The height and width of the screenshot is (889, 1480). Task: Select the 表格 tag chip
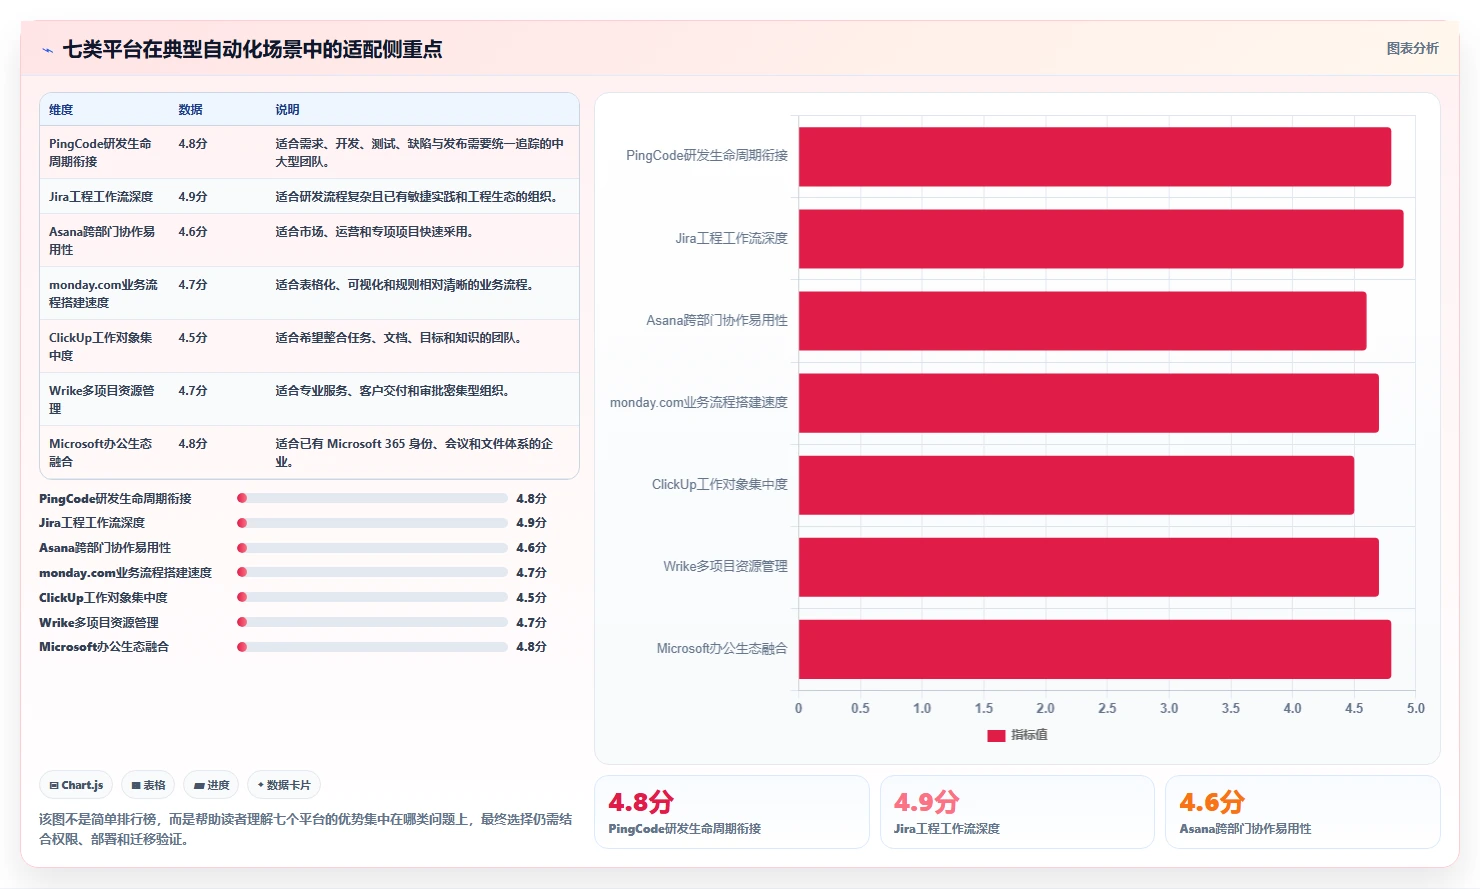click(x=148, y=785)
